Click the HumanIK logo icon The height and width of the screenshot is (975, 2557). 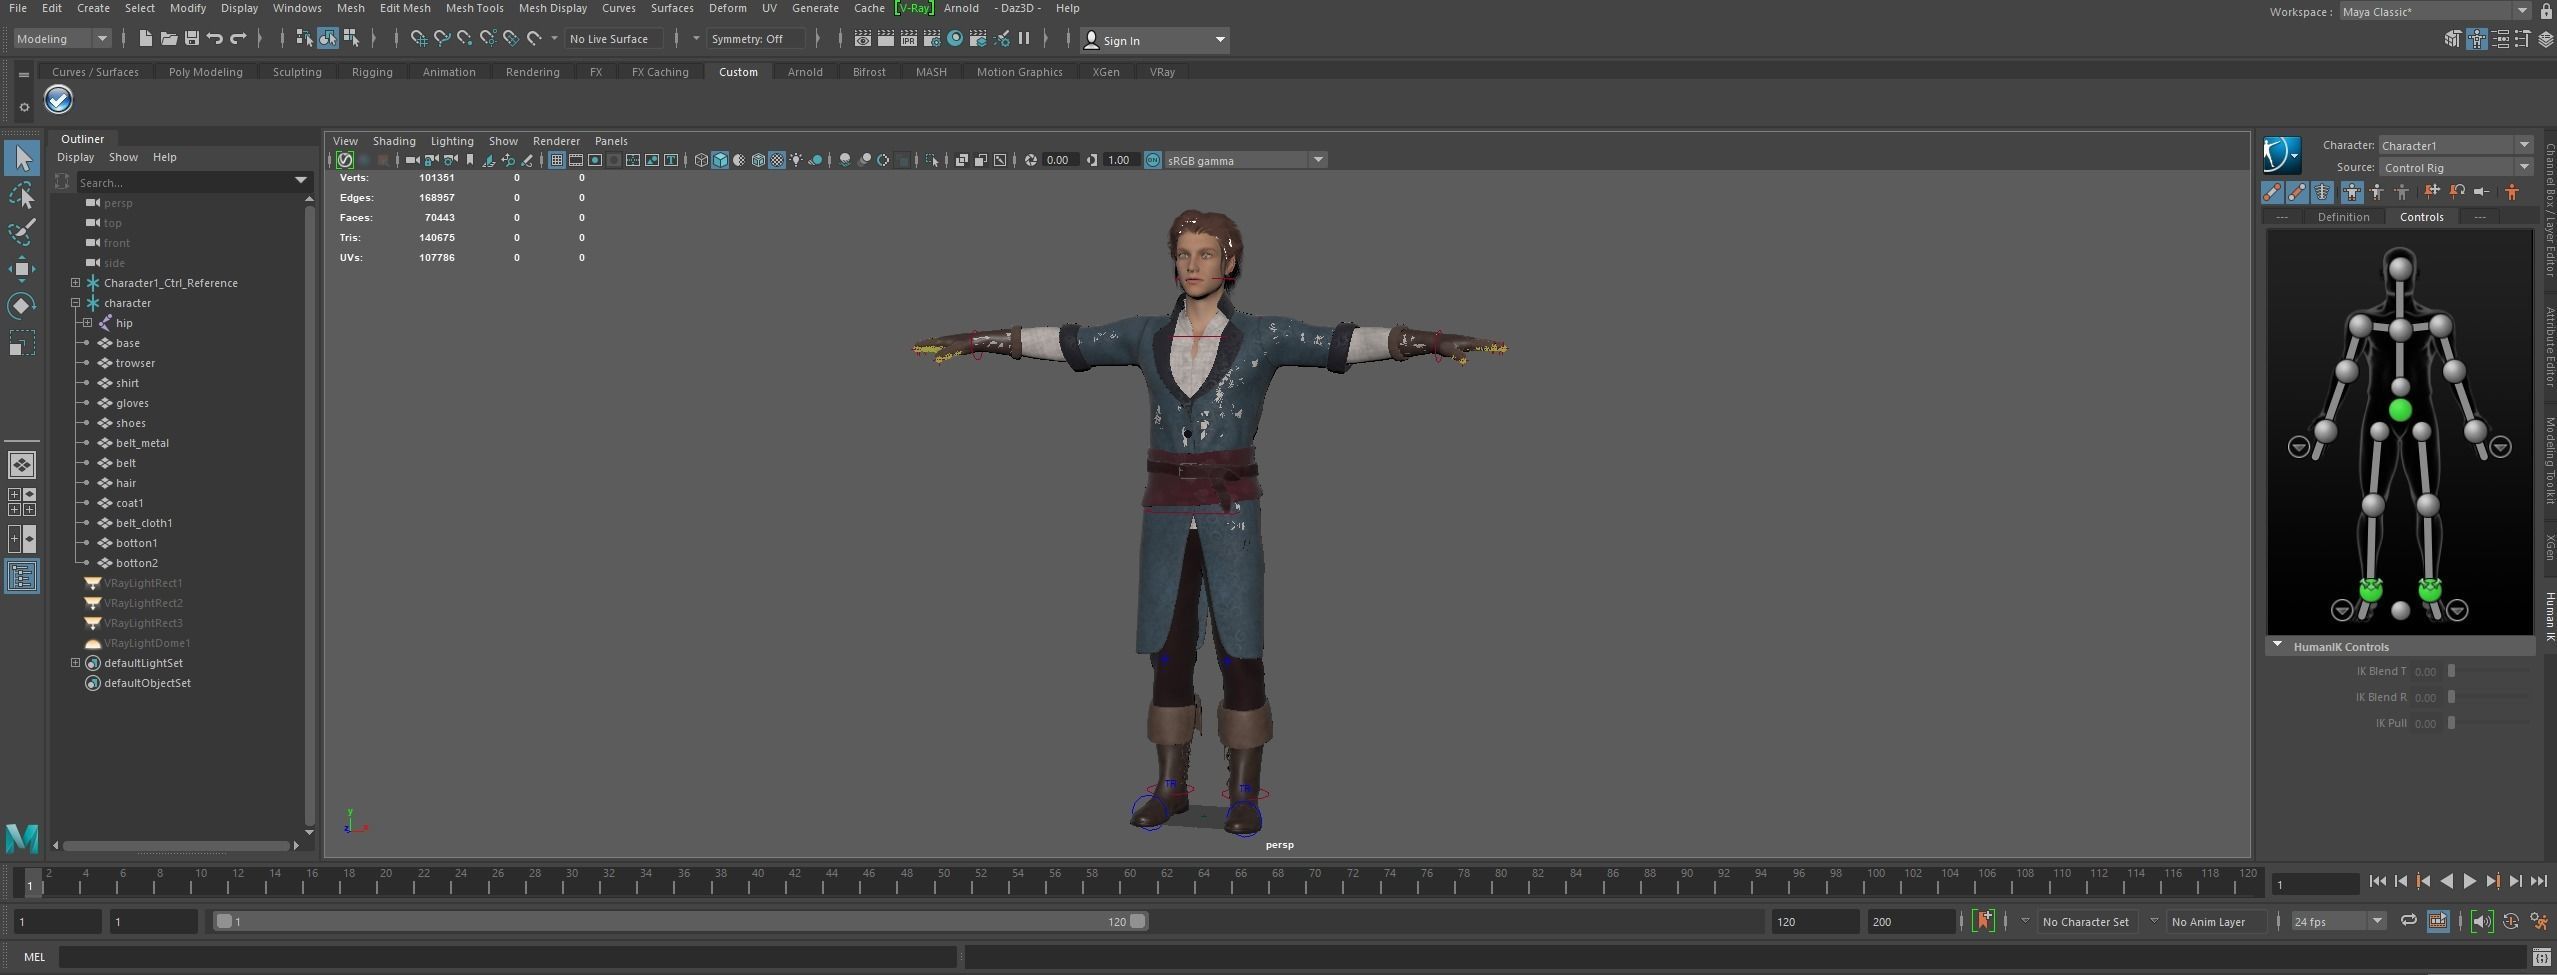click(2282, 155)
